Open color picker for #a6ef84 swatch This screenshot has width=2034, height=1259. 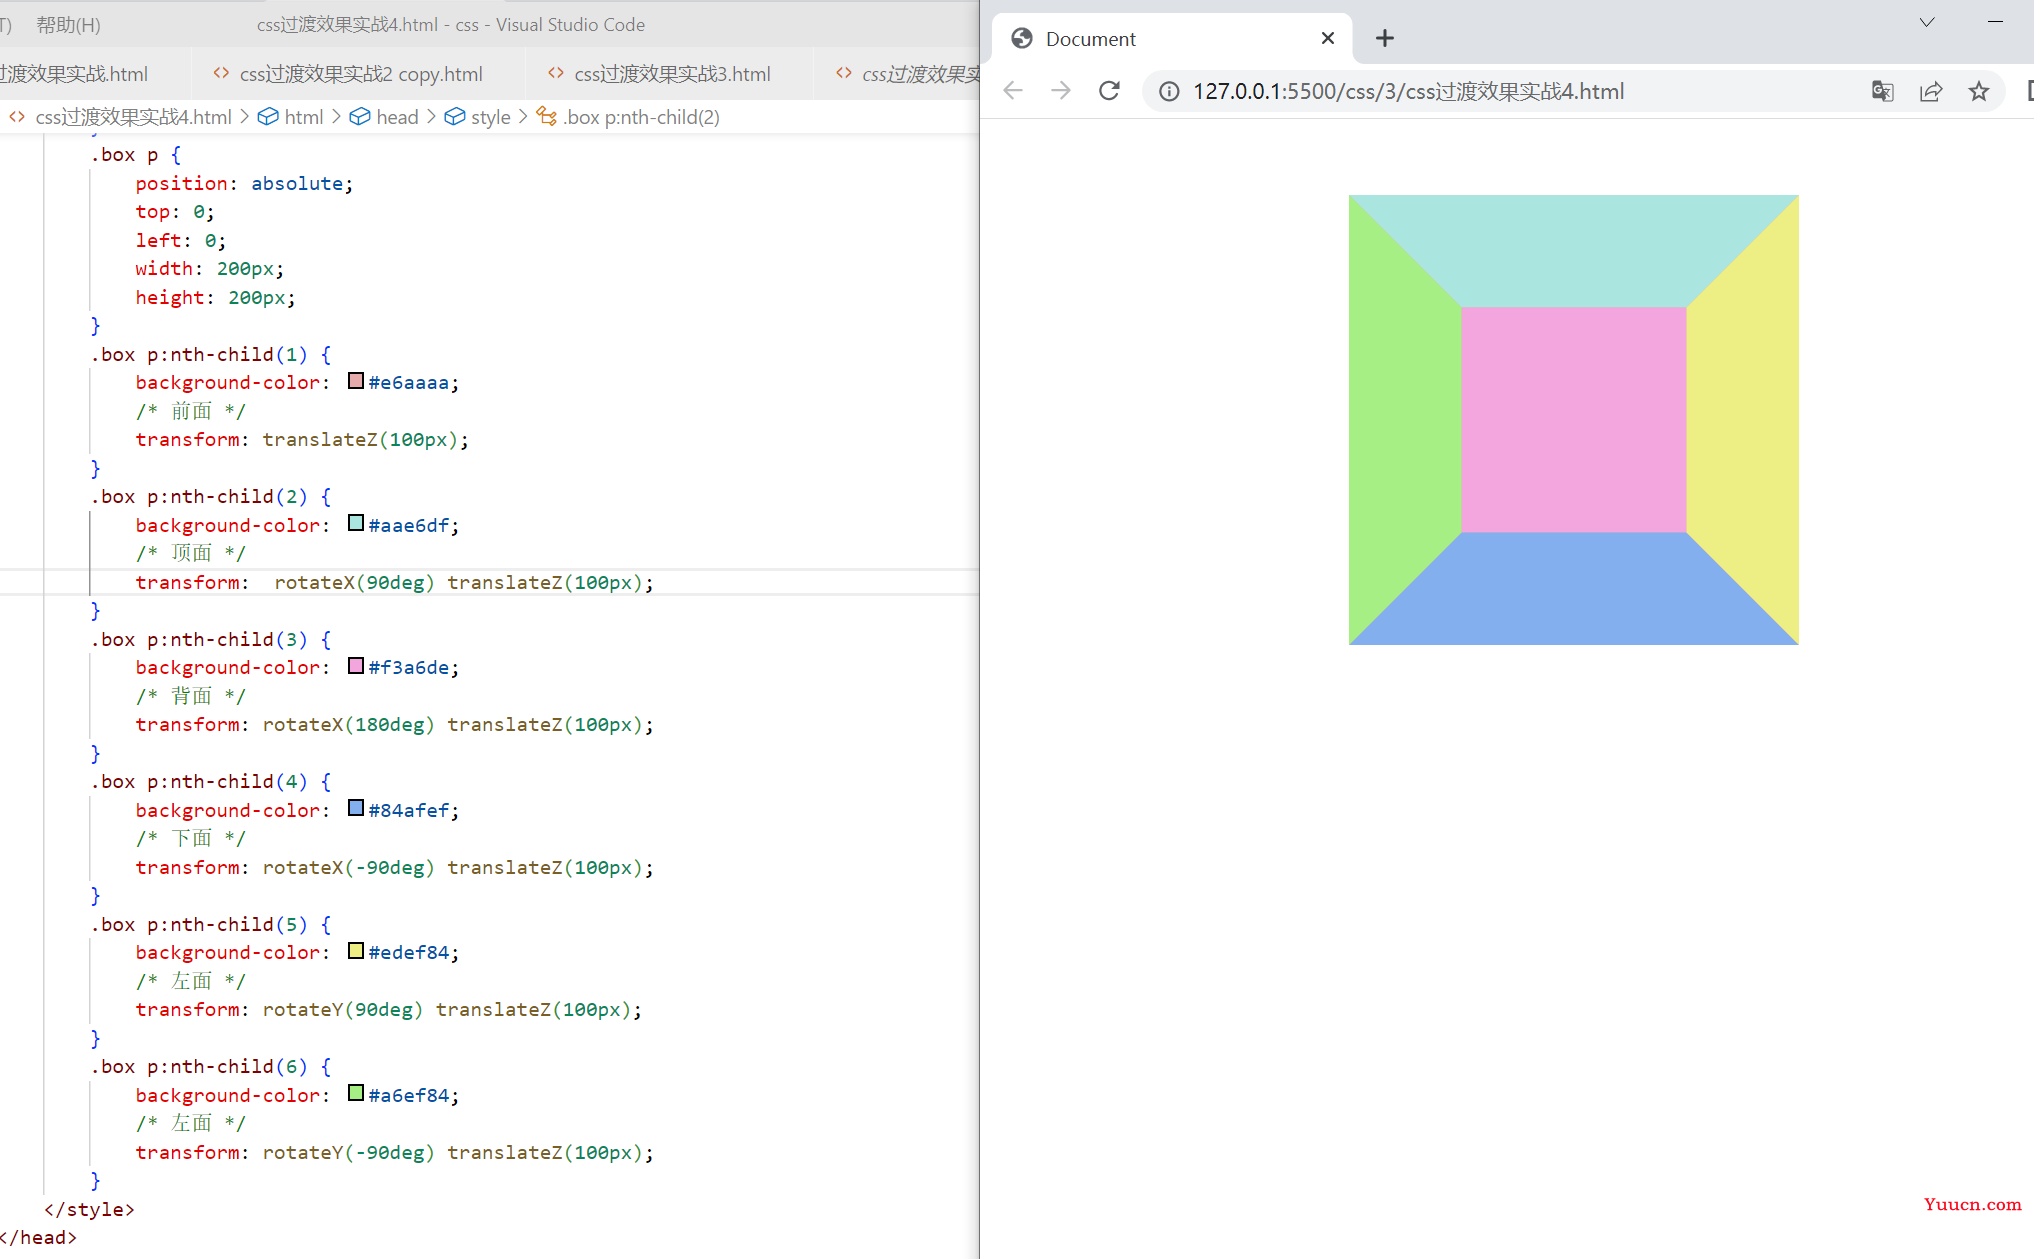tap(356, 1093)
